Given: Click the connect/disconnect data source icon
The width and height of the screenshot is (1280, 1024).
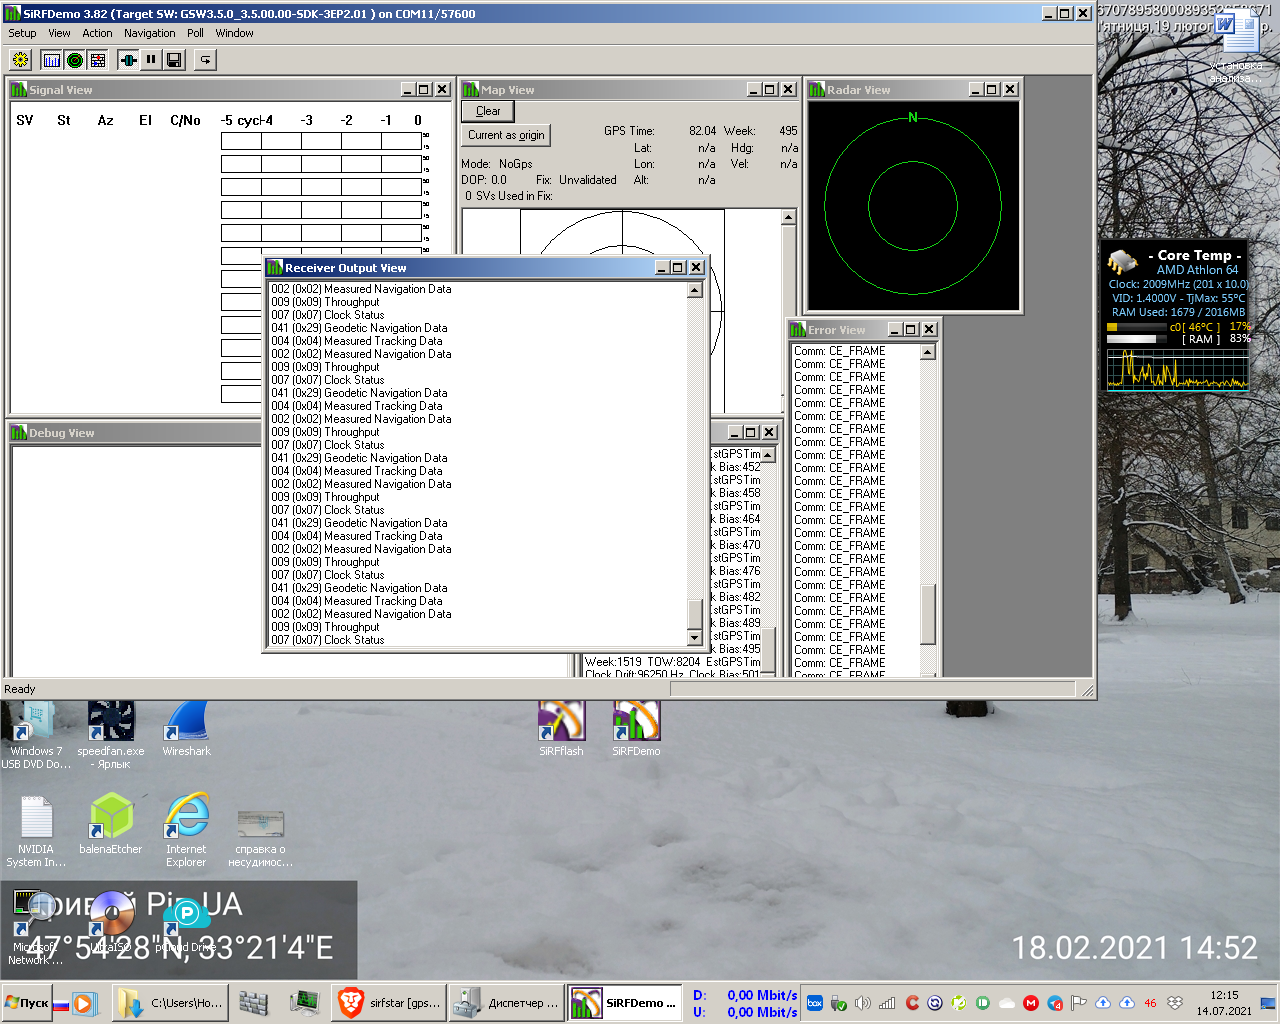Looking at the screenshot, I should [x=128, y=60].
